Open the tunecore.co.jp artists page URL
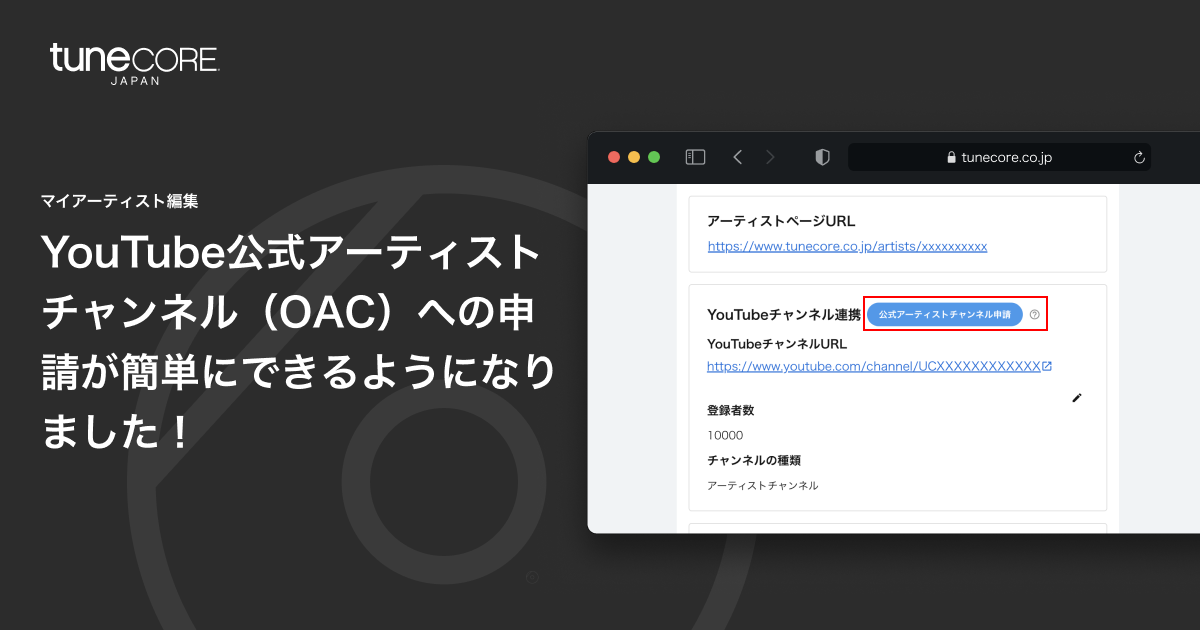 (x=846, y=246)
